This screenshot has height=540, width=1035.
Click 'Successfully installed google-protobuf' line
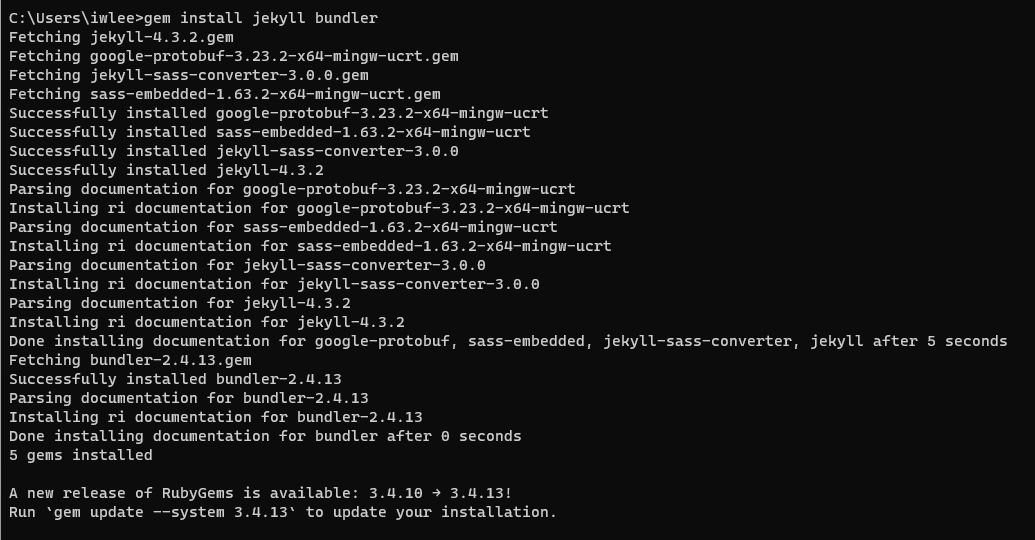point(279,114)
